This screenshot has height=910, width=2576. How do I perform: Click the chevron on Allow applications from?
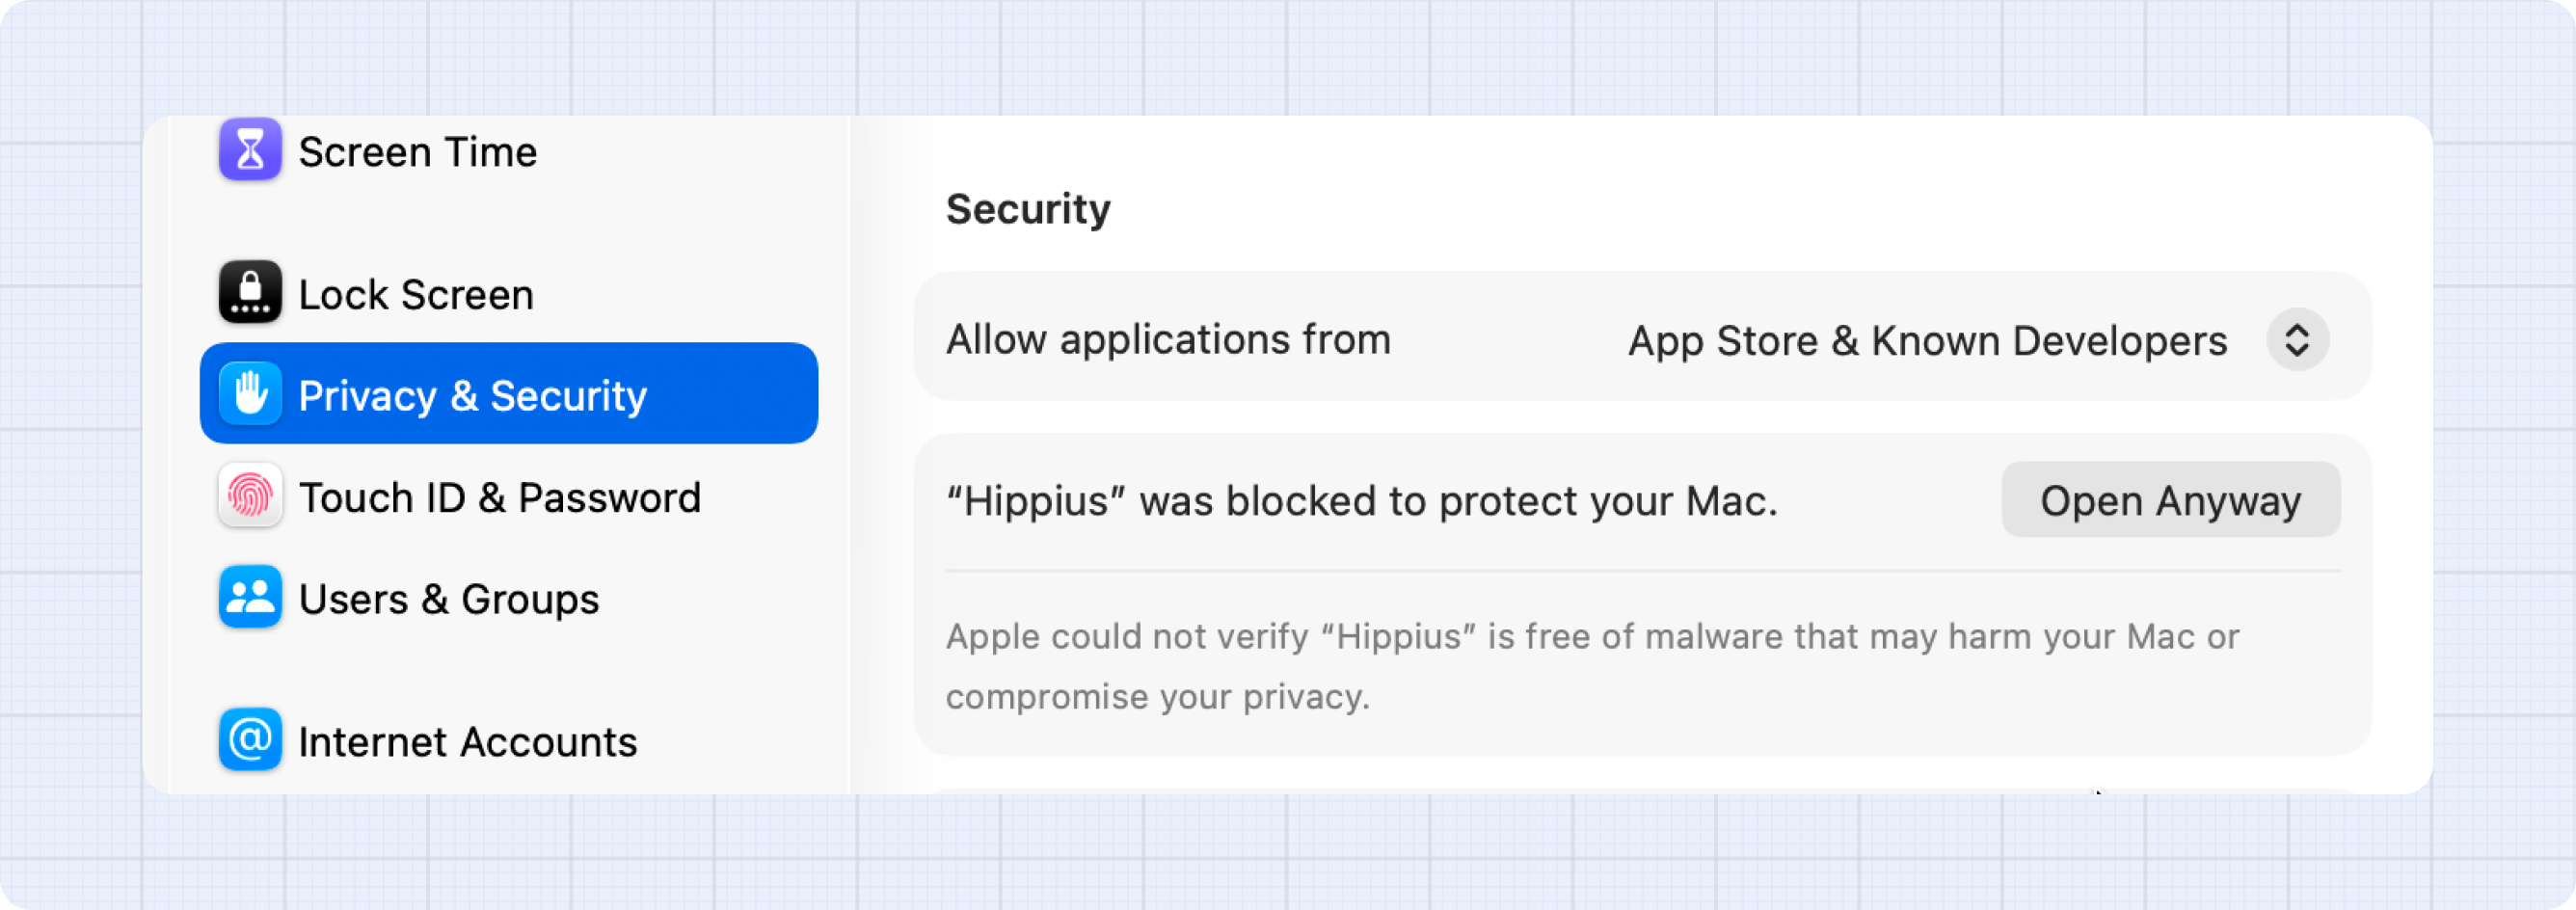coord(2297,340)
